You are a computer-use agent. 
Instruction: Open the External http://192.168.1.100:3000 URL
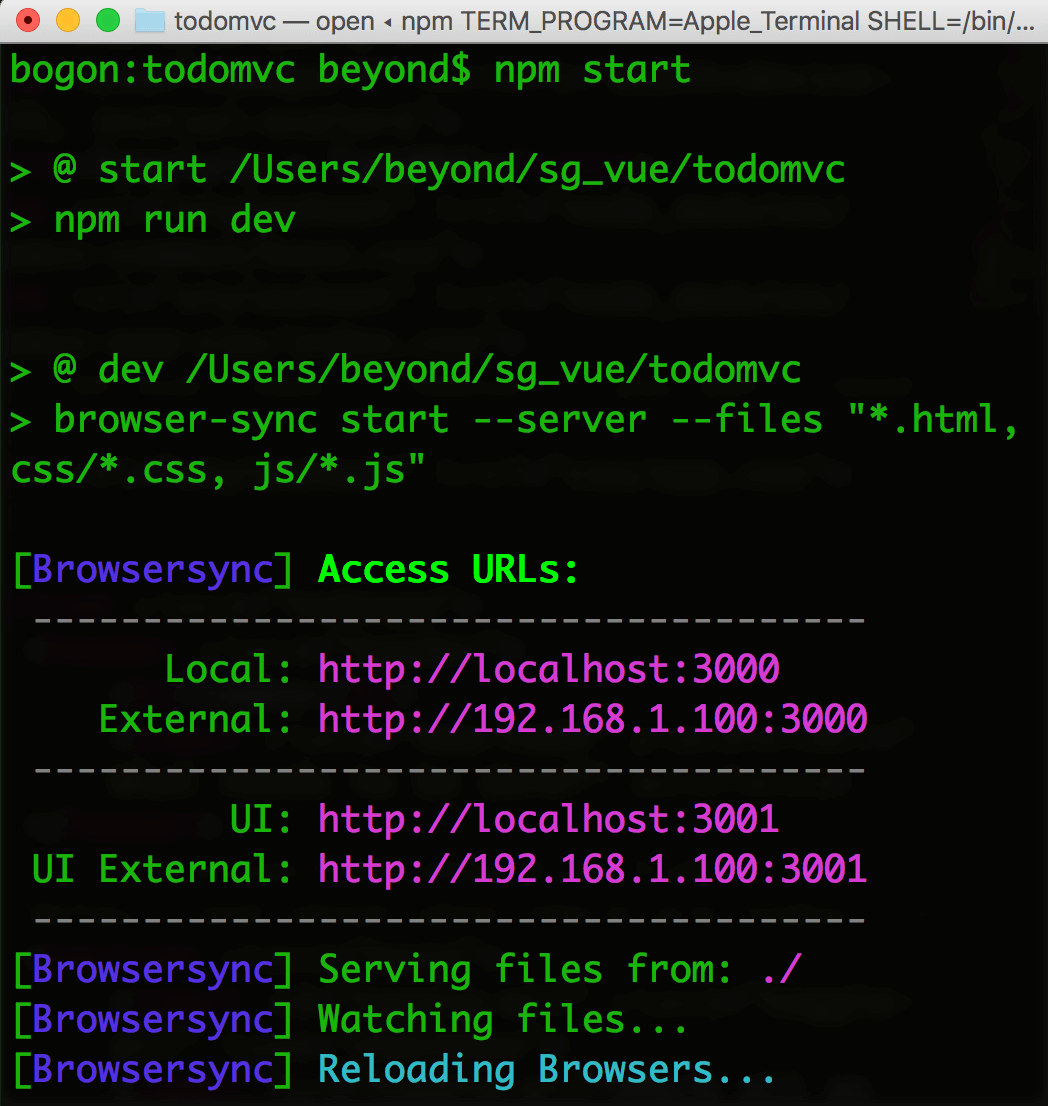click(x=592, y=719)
